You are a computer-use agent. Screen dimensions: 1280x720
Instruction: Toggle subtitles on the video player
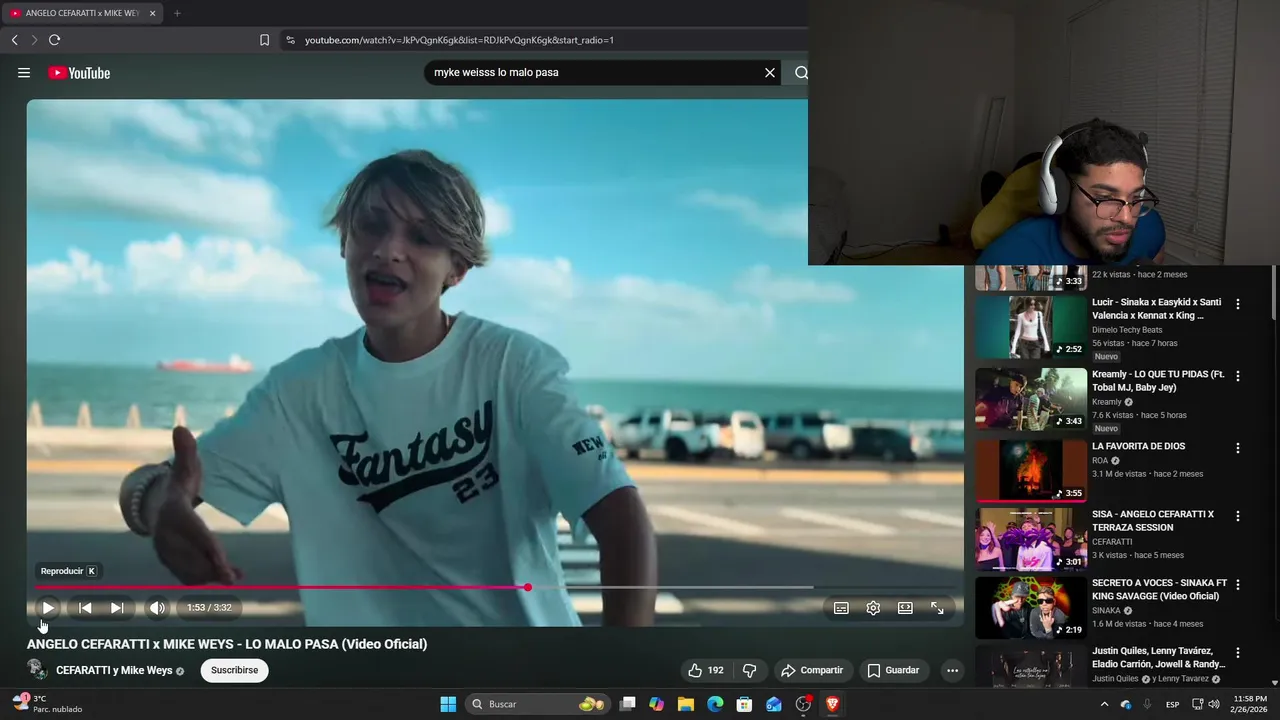[x=841, y=608]
